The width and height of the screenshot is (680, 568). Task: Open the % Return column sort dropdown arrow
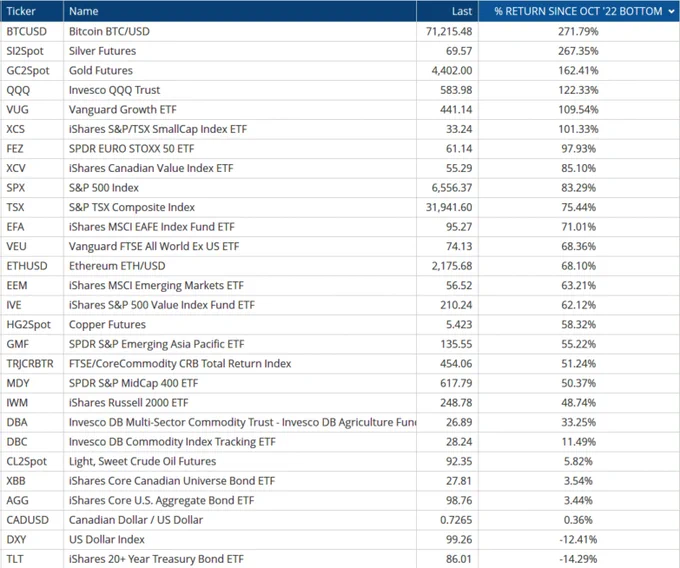coord(671,12)
